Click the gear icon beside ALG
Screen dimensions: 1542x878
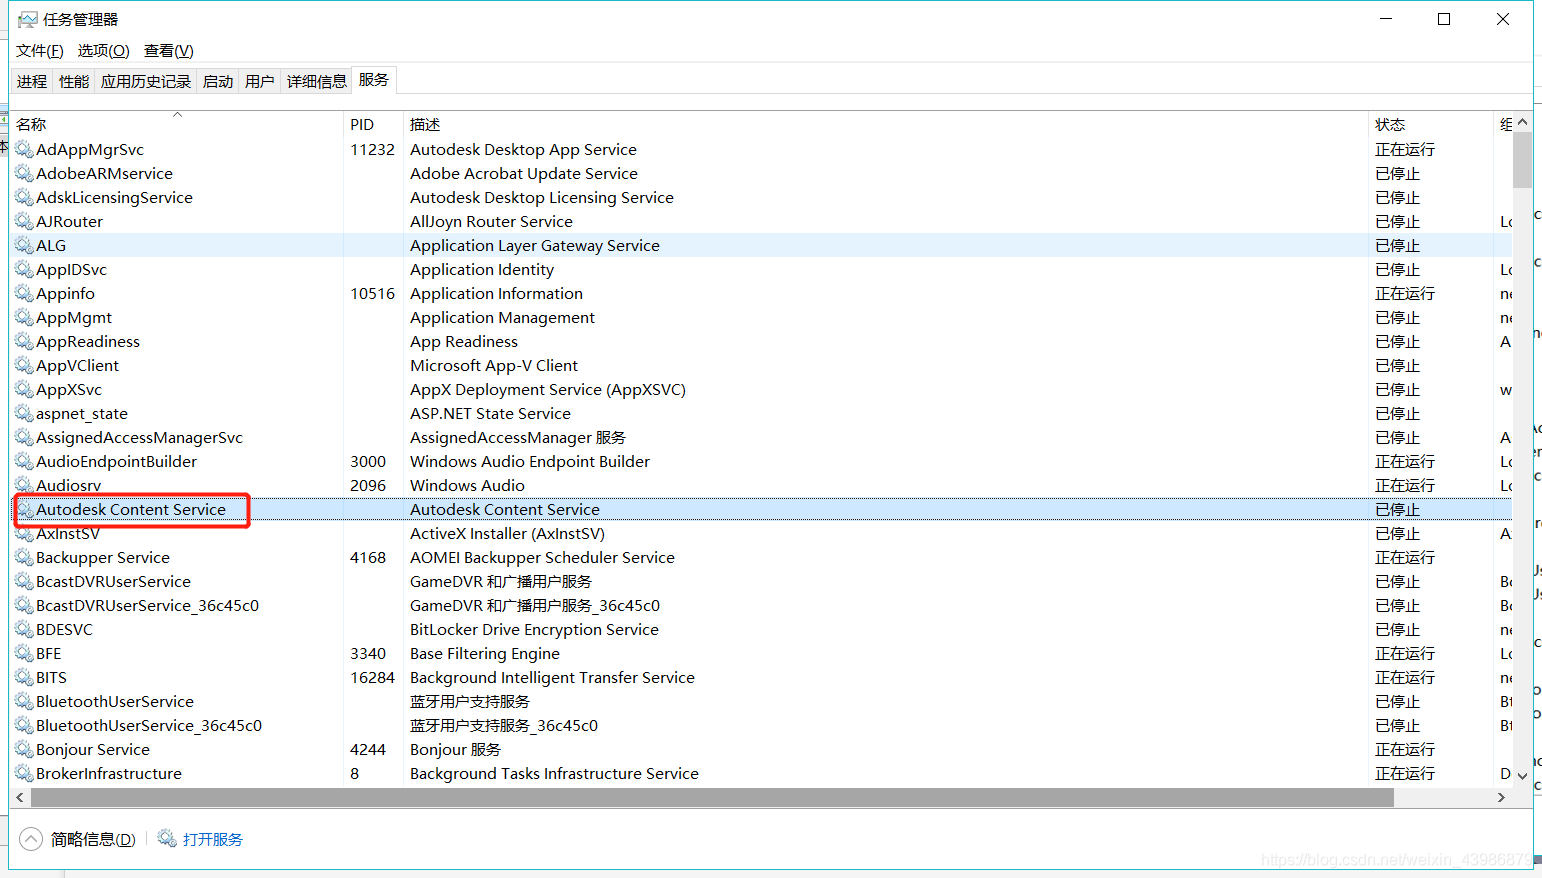(x=24, y=245)
